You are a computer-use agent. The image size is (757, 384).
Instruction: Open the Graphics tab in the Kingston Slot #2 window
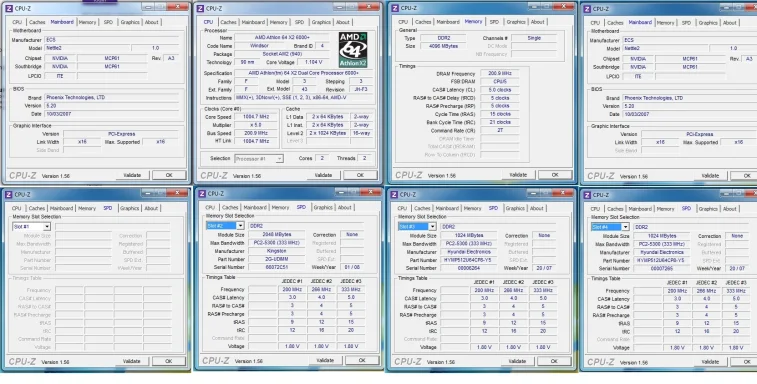coord(322,207)
